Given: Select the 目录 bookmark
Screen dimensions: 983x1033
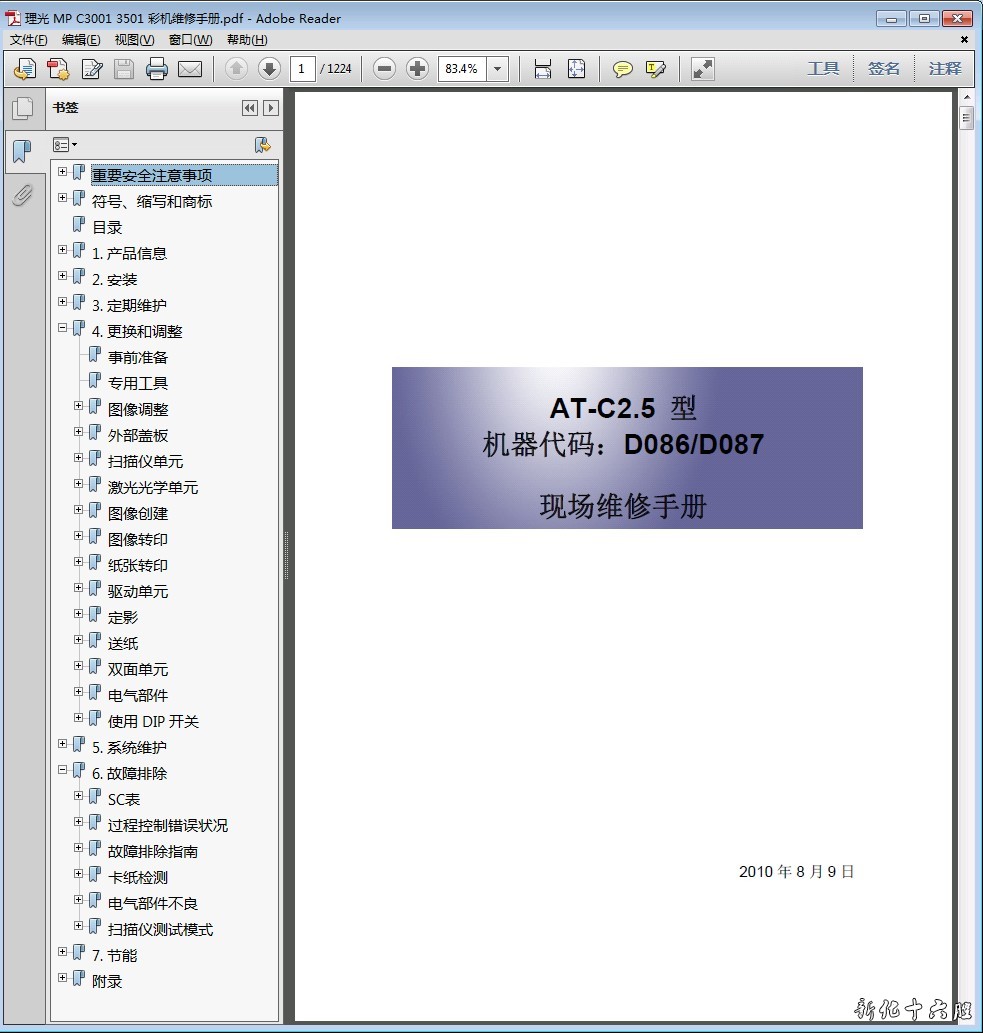Looking at the screenshot, I should tap(107, 228).
